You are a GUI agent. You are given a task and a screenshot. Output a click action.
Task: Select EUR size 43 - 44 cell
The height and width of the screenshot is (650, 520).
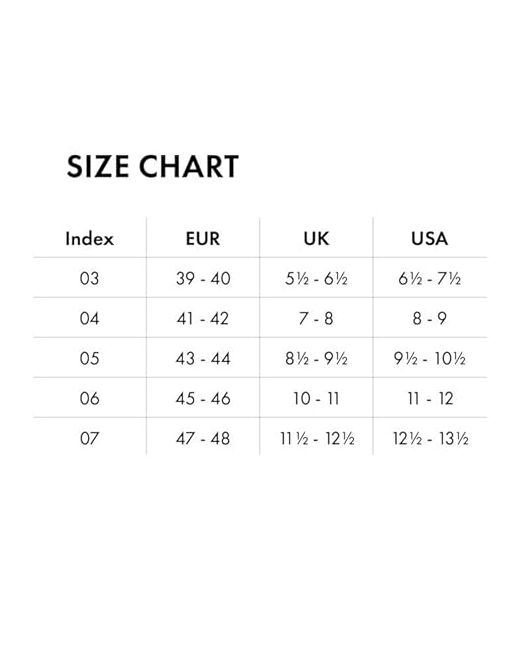[203, 358]
